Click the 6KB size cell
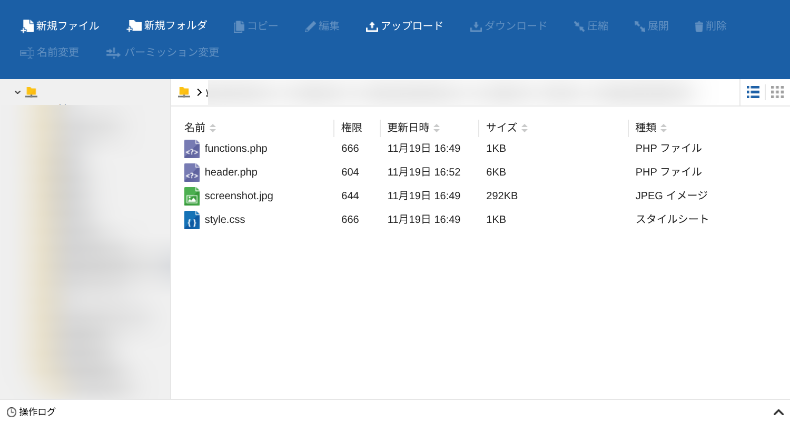Image resolution: width=790 pixels, height=424 pixels. pos(496,172)
